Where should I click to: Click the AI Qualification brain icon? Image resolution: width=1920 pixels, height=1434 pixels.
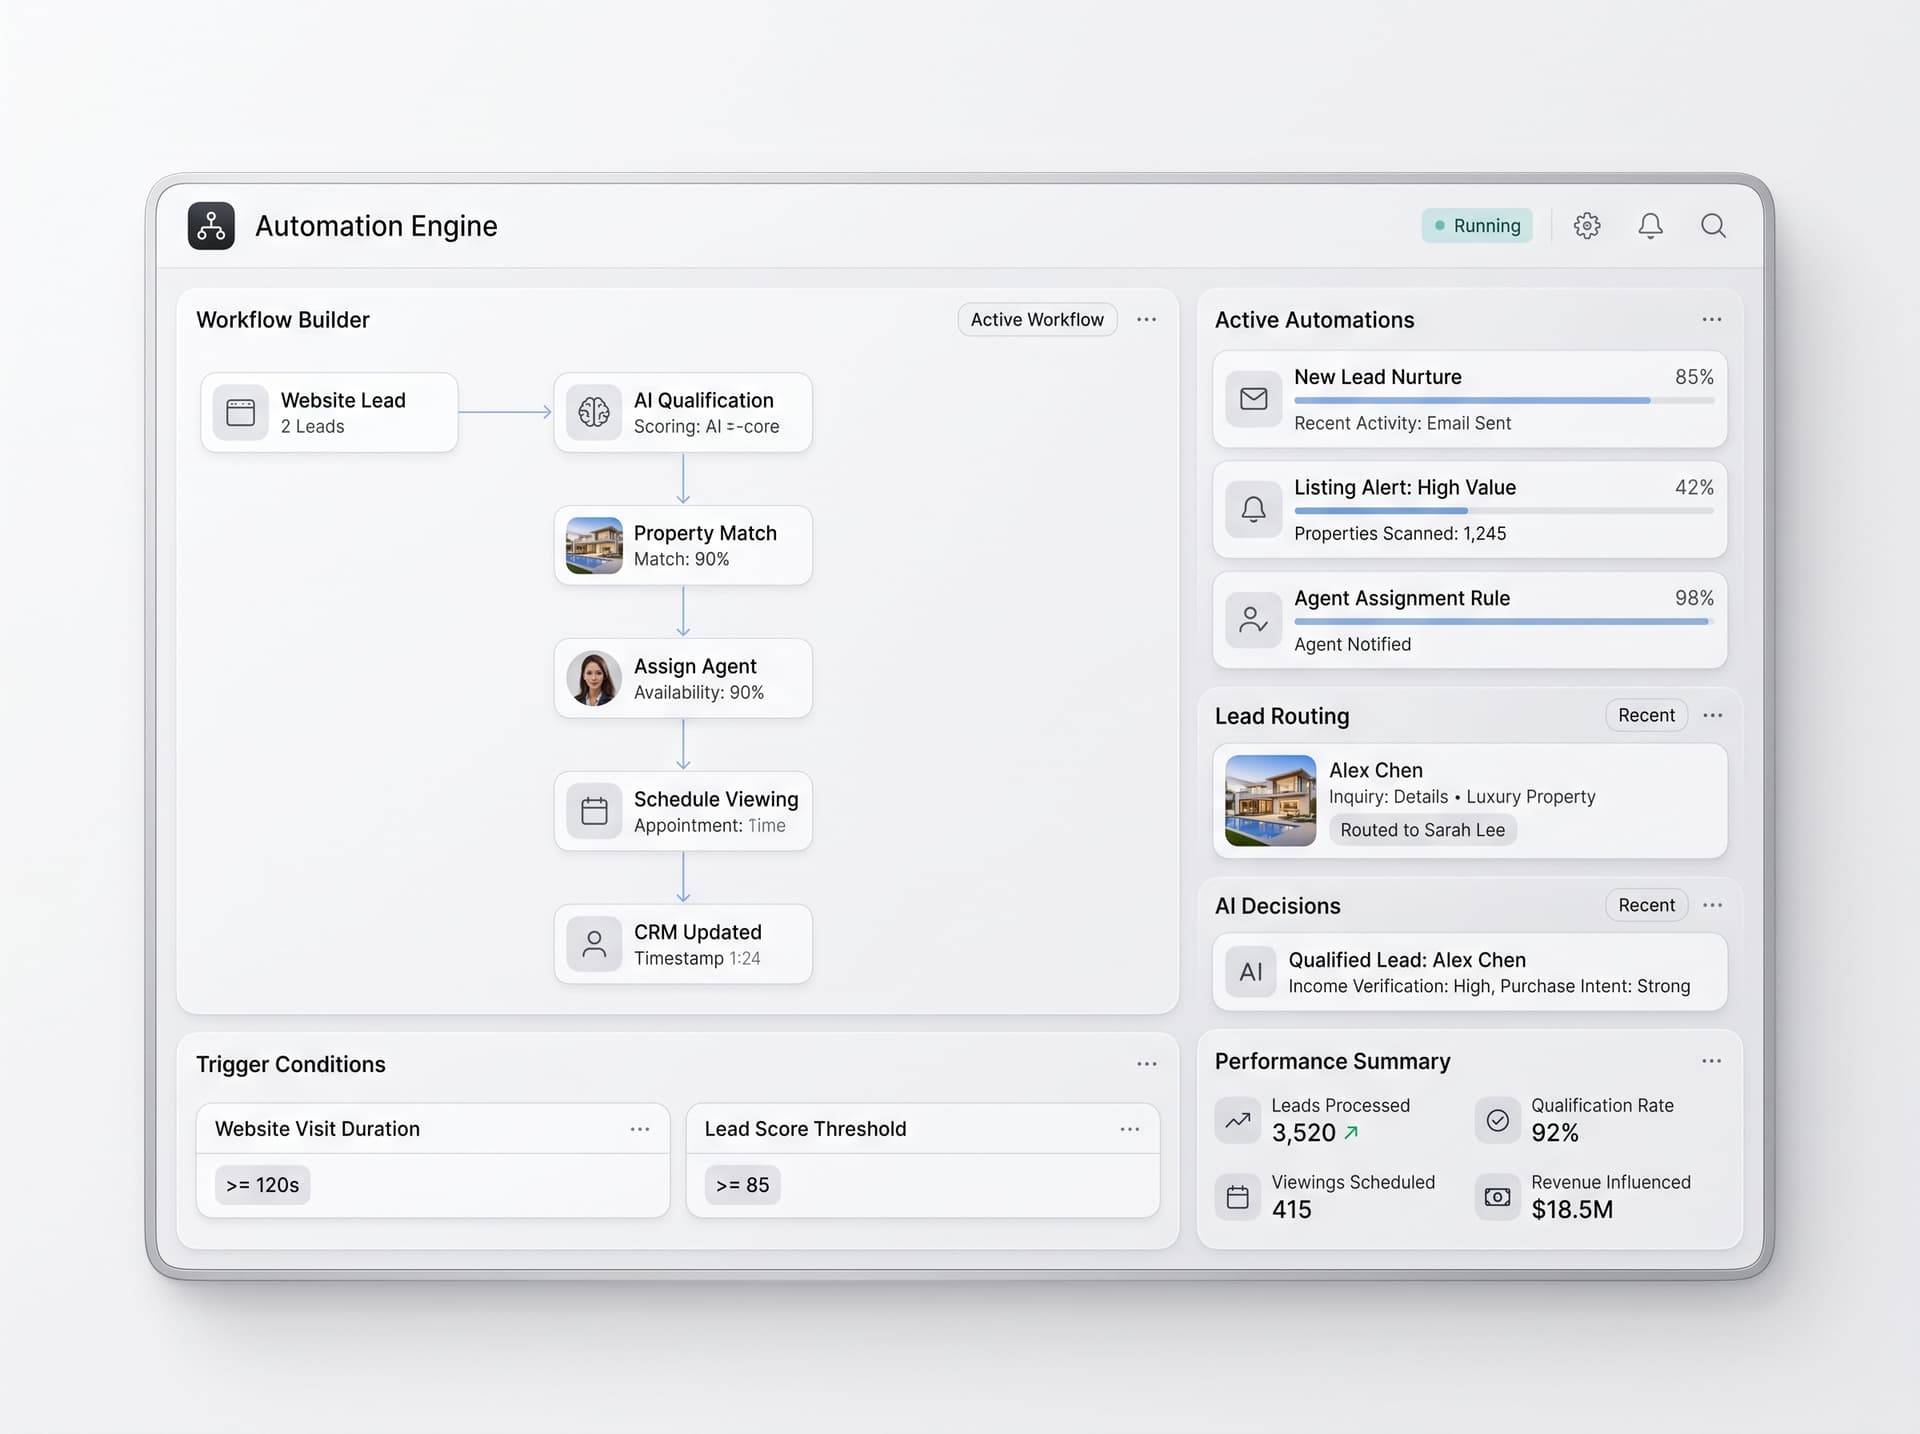pos(594,412)
